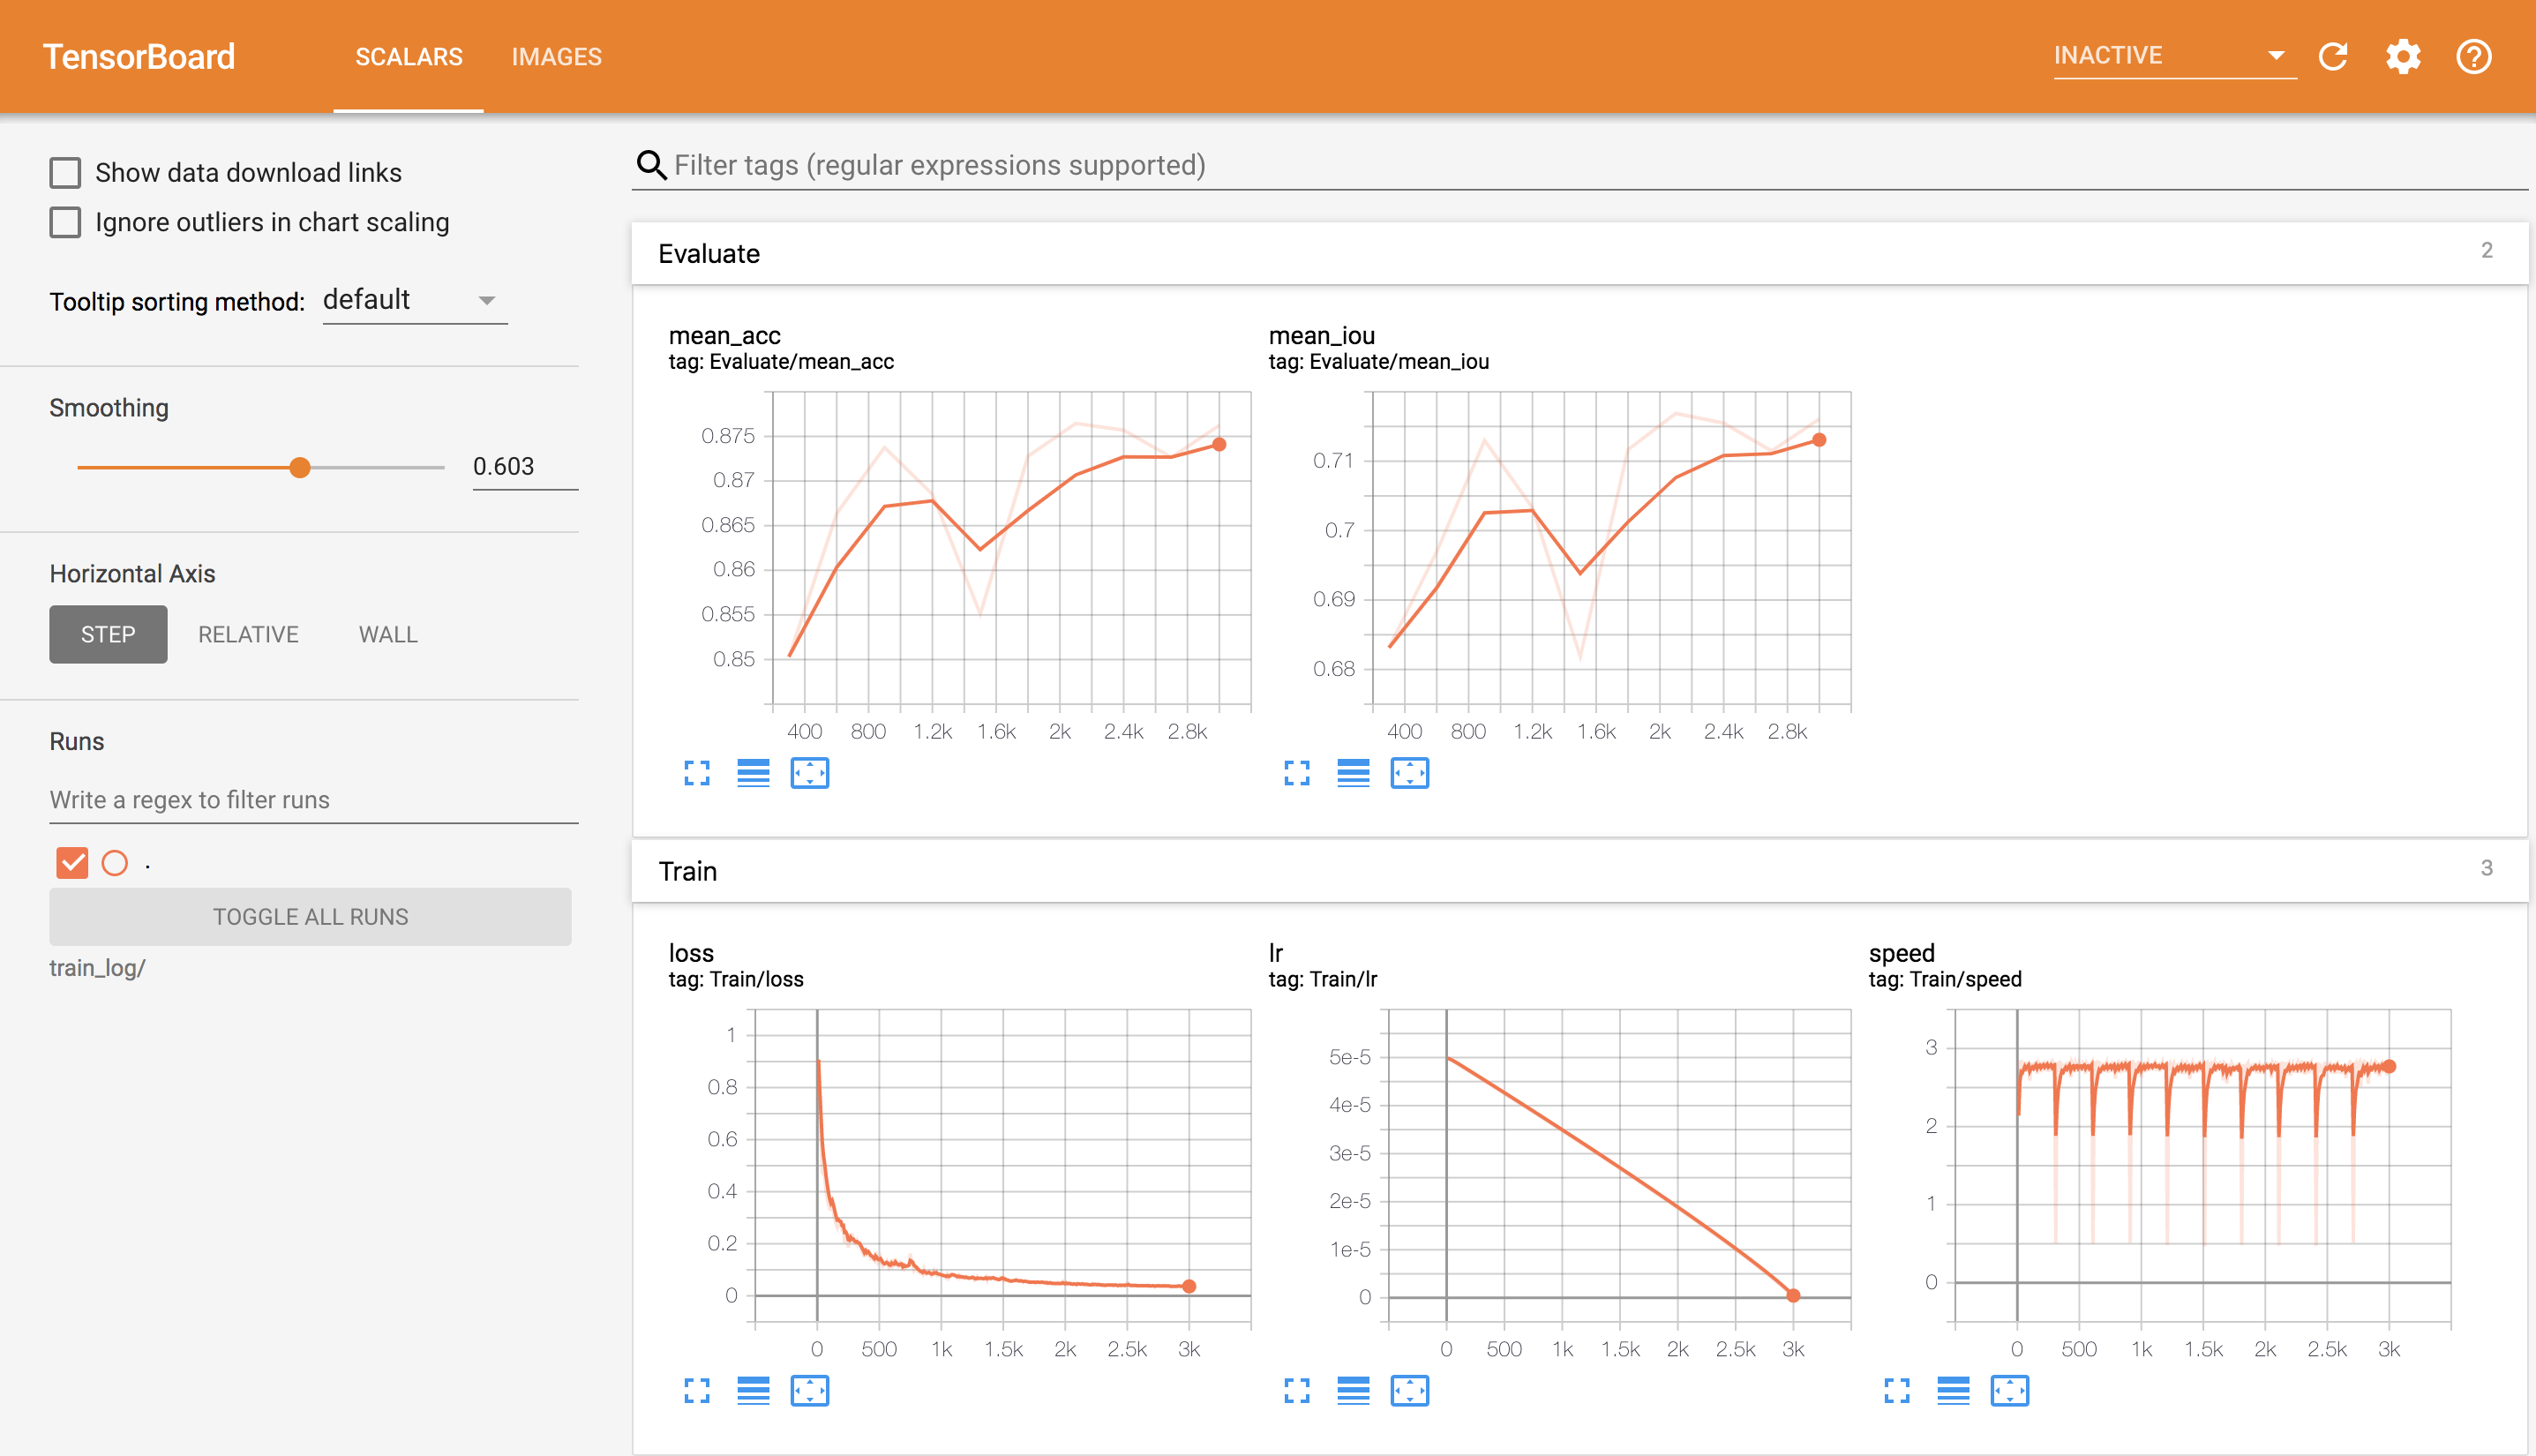Expand loss chart to full size
This screenshot has width=2536, height=1456.
(697, 1391)
